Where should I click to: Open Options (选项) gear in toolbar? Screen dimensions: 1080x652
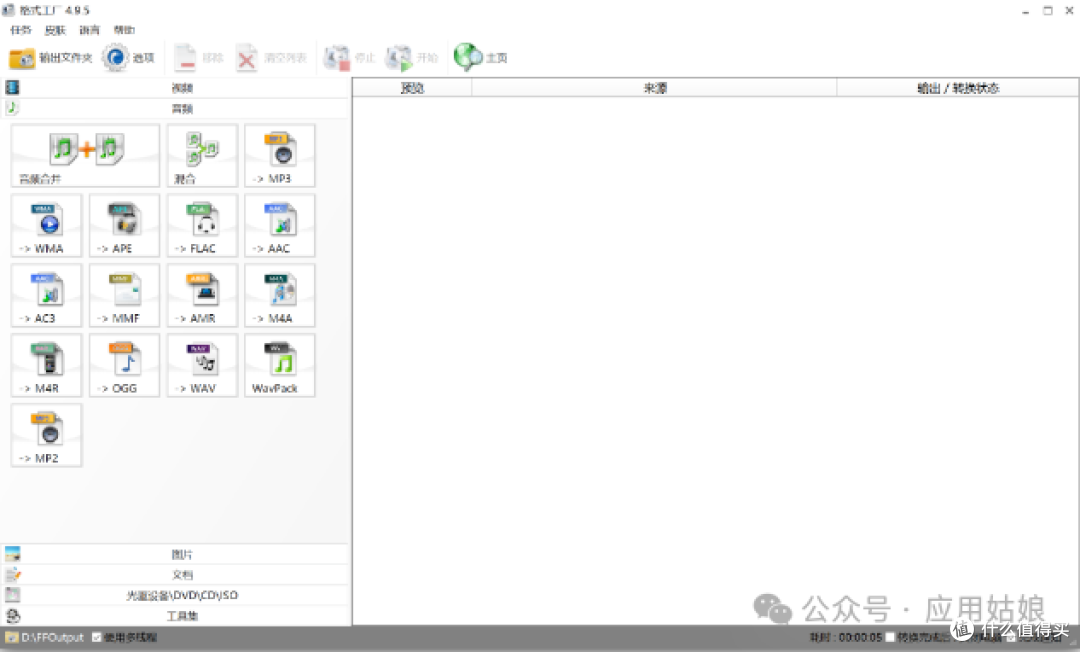coord(129,58)
